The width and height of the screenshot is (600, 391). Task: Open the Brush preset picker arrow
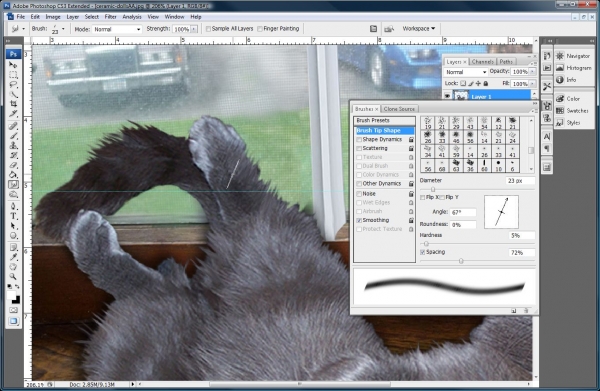pyautogui.click(x=63, y=29)
